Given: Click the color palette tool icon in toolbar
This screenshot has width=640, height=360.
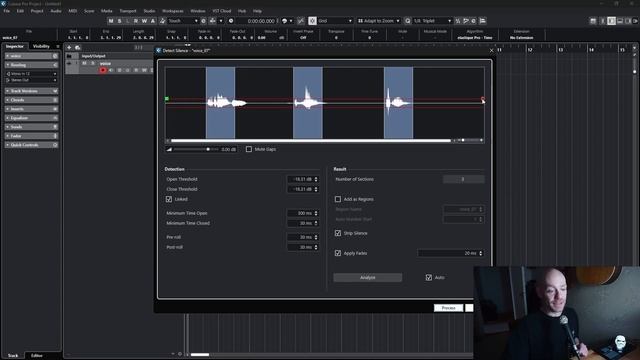Looking at the screenshot, I should click(x=284, y=21).
